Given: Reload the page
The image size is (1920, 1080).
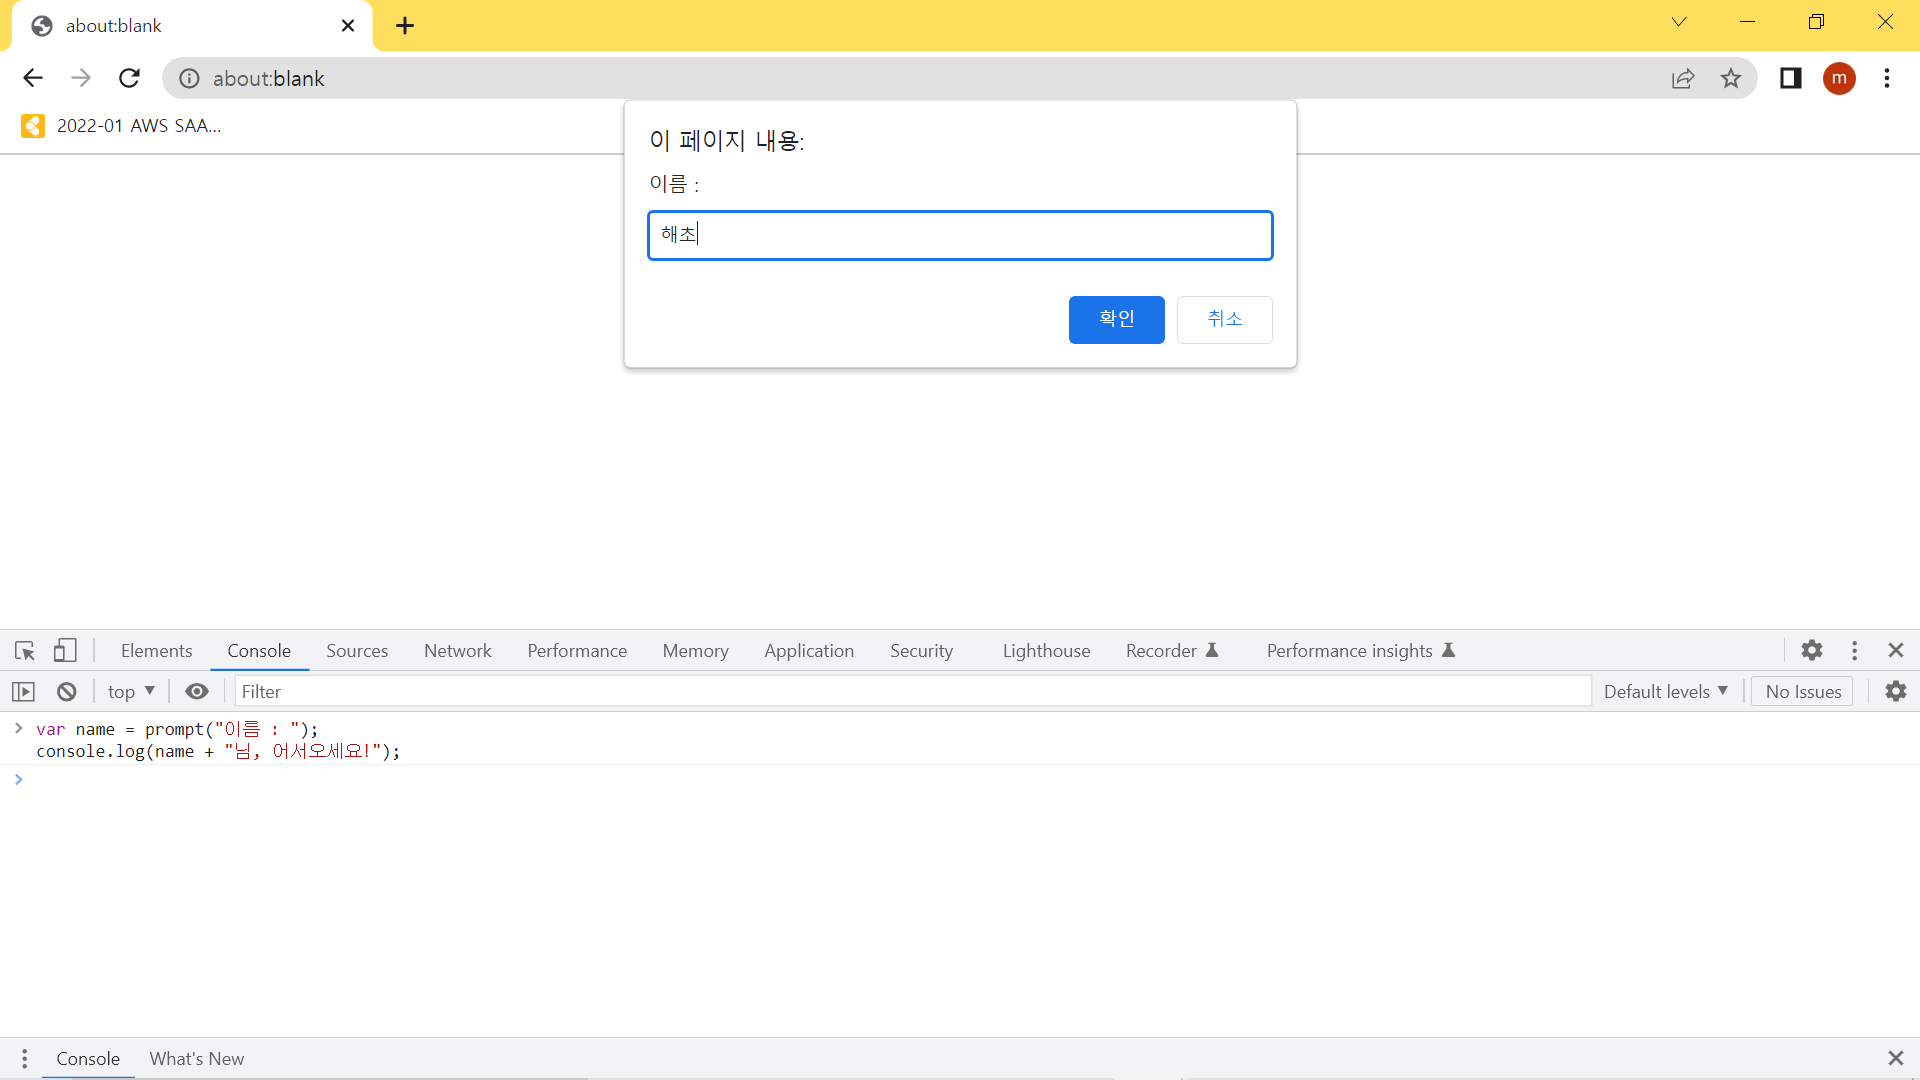Looking at the screenshot, I should point(129,79).
